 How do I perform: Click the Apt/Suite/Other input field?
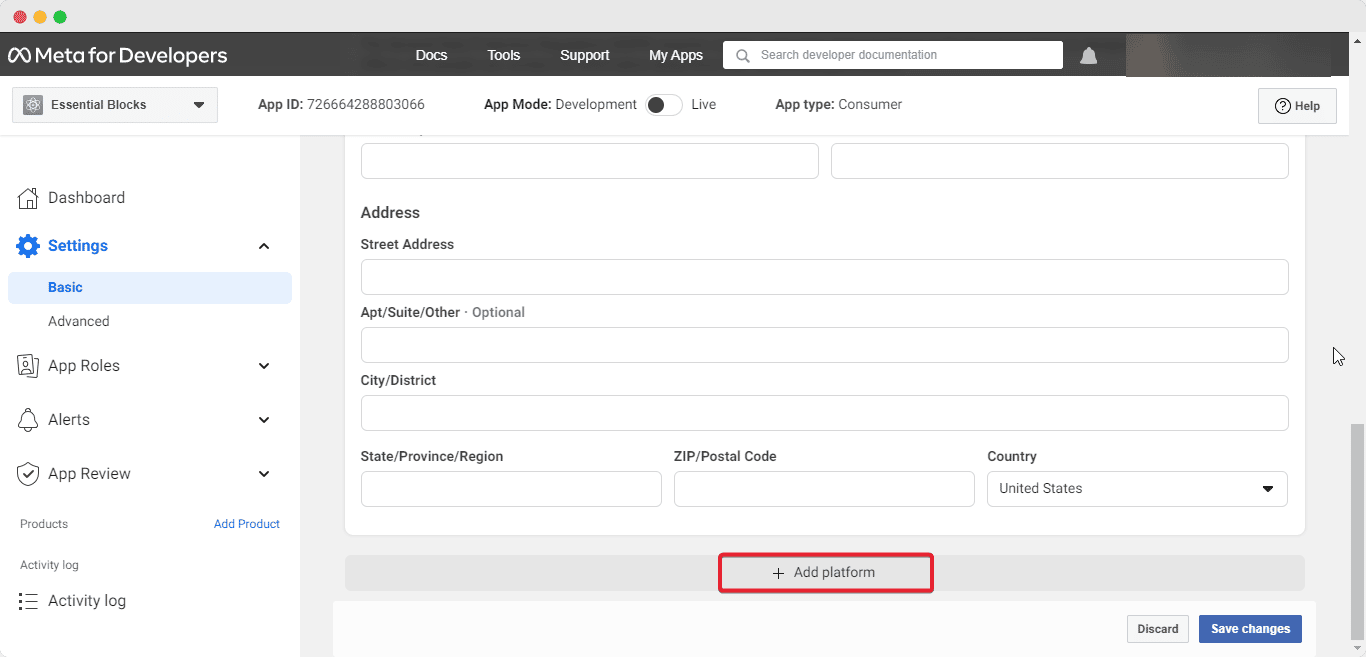click(x=824, y=345)
